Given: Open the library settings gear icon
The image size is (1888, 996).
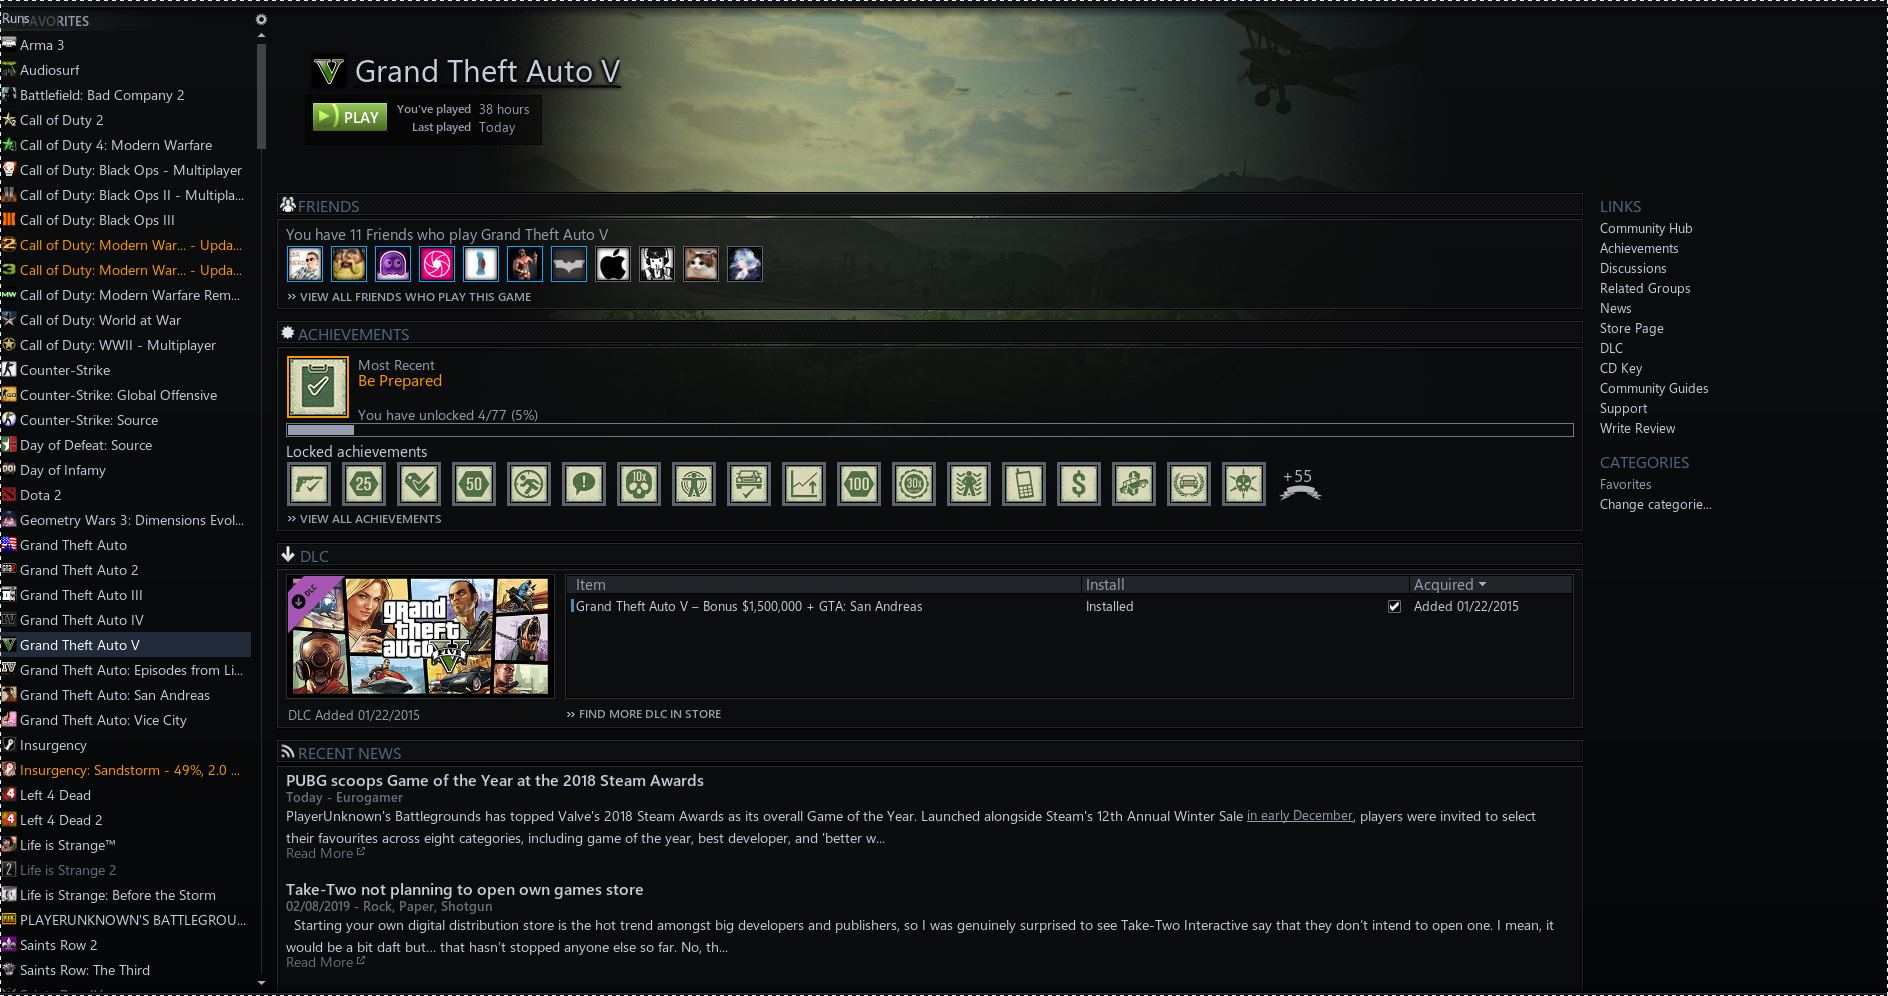Looking at the screenshot, I should click(261, 19).
